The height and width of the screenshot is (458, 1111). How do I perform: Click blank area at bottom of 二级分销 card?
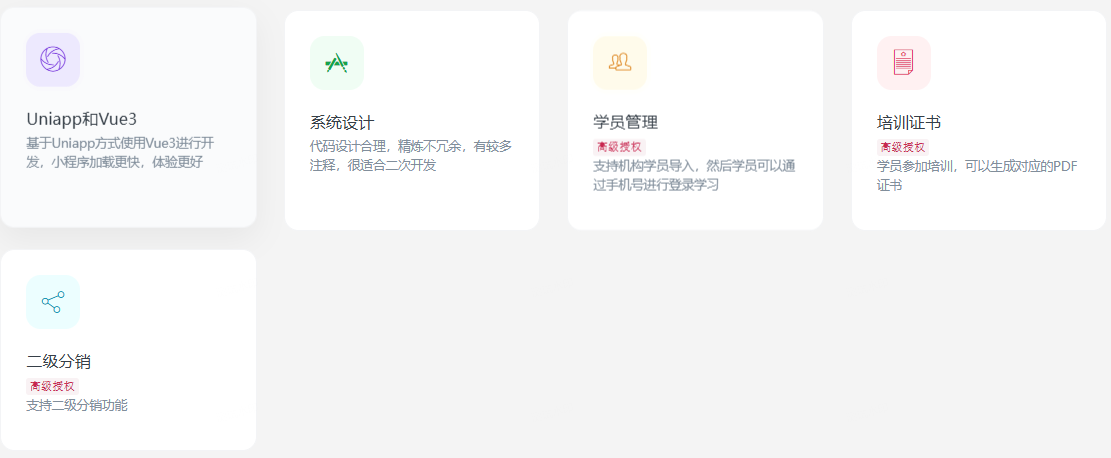tap(128, 432)
